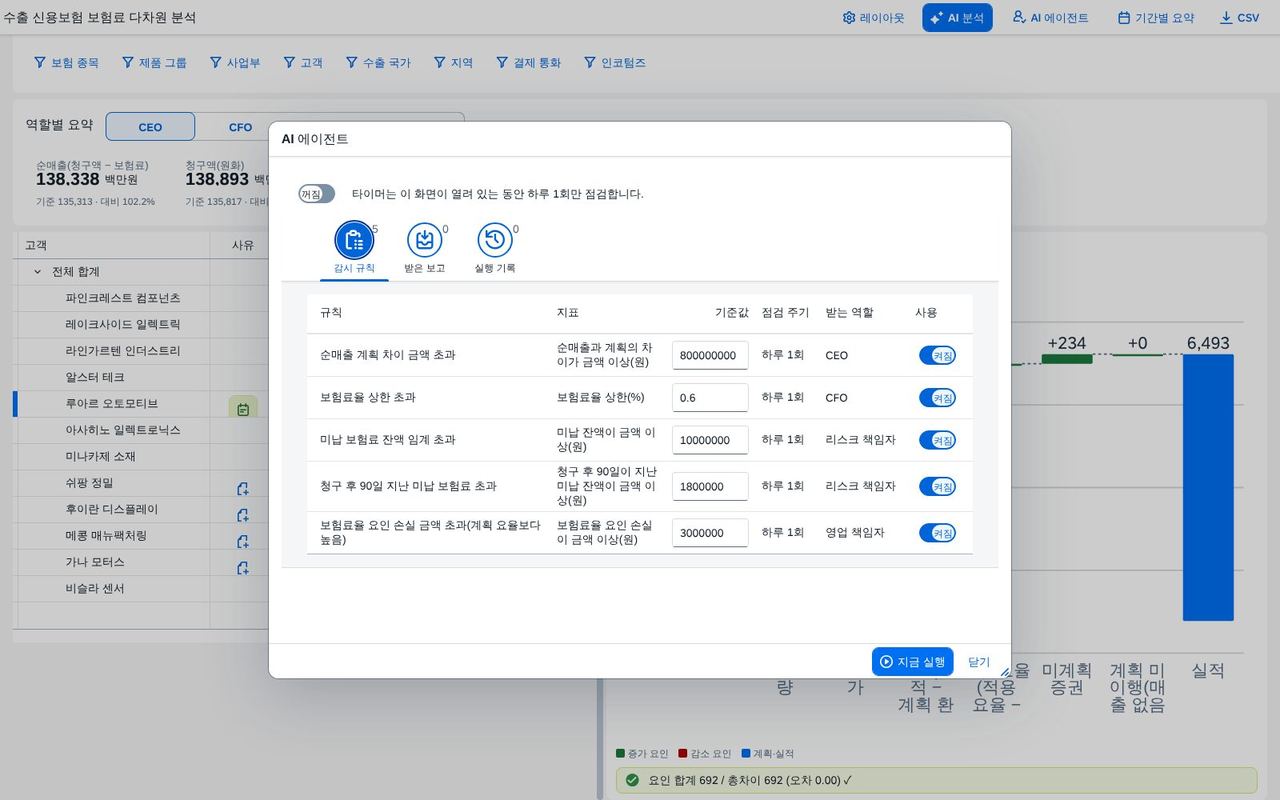Select the 라인가르텐 인더스트리 row

[123, 351]
